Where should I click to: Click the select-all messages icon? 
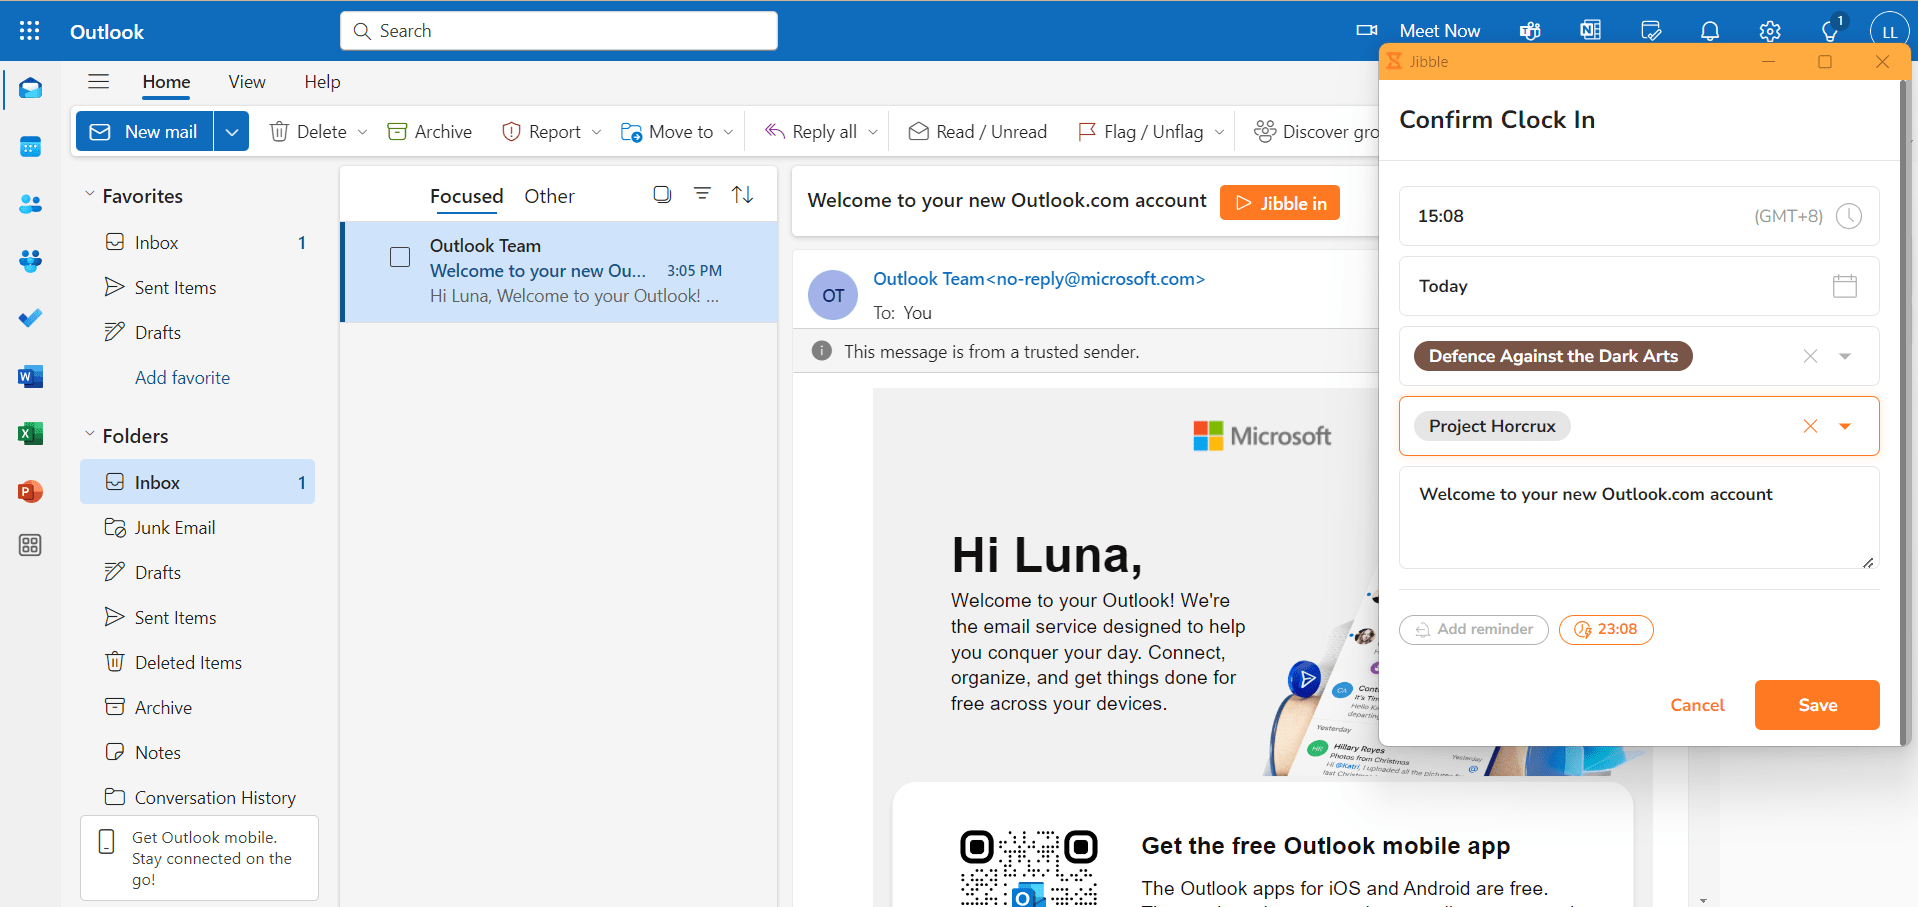click(x=662, y=194)
